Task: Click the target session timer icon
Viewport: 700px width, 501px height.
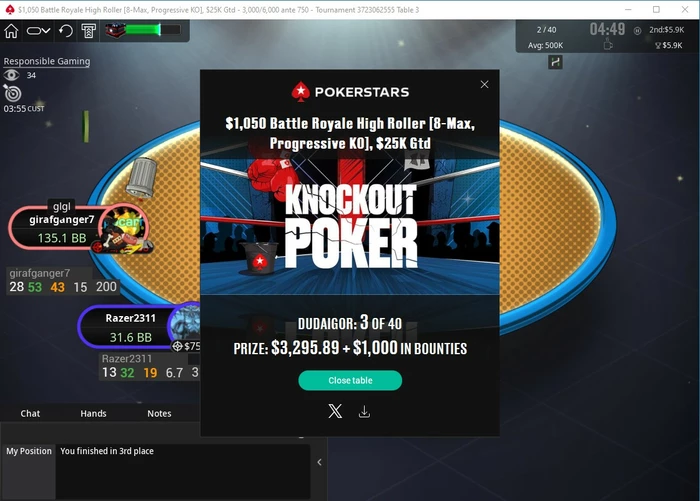Action: coord(12,93)
